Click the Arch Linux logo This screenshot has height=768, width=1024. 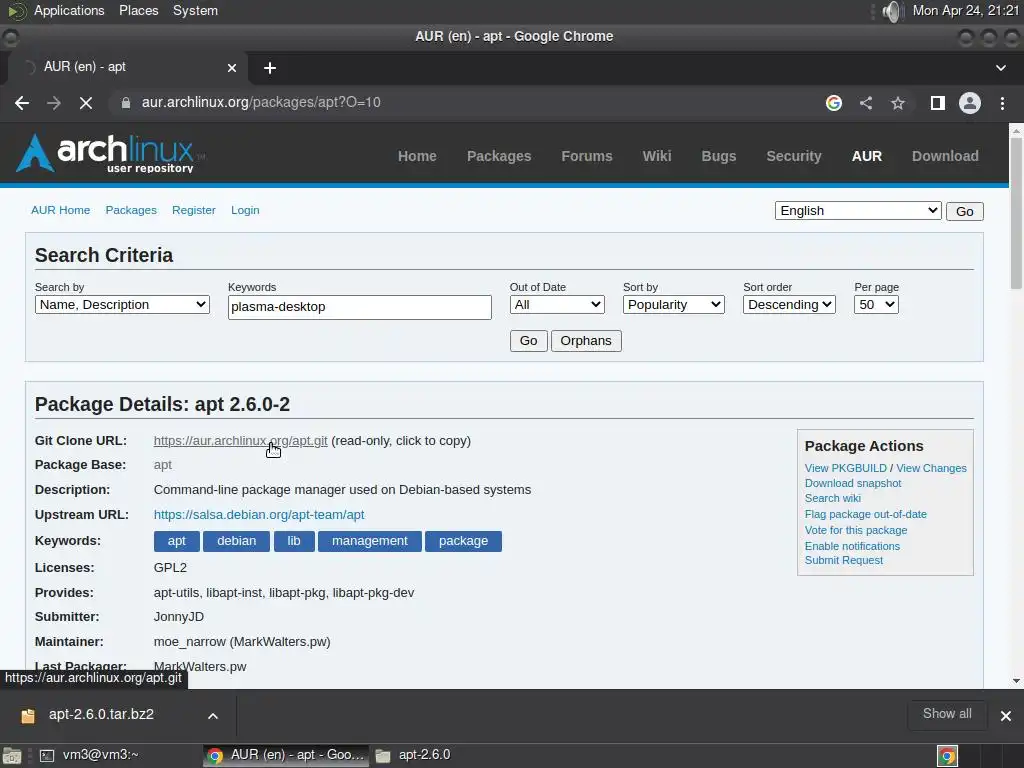coord(110,153)
